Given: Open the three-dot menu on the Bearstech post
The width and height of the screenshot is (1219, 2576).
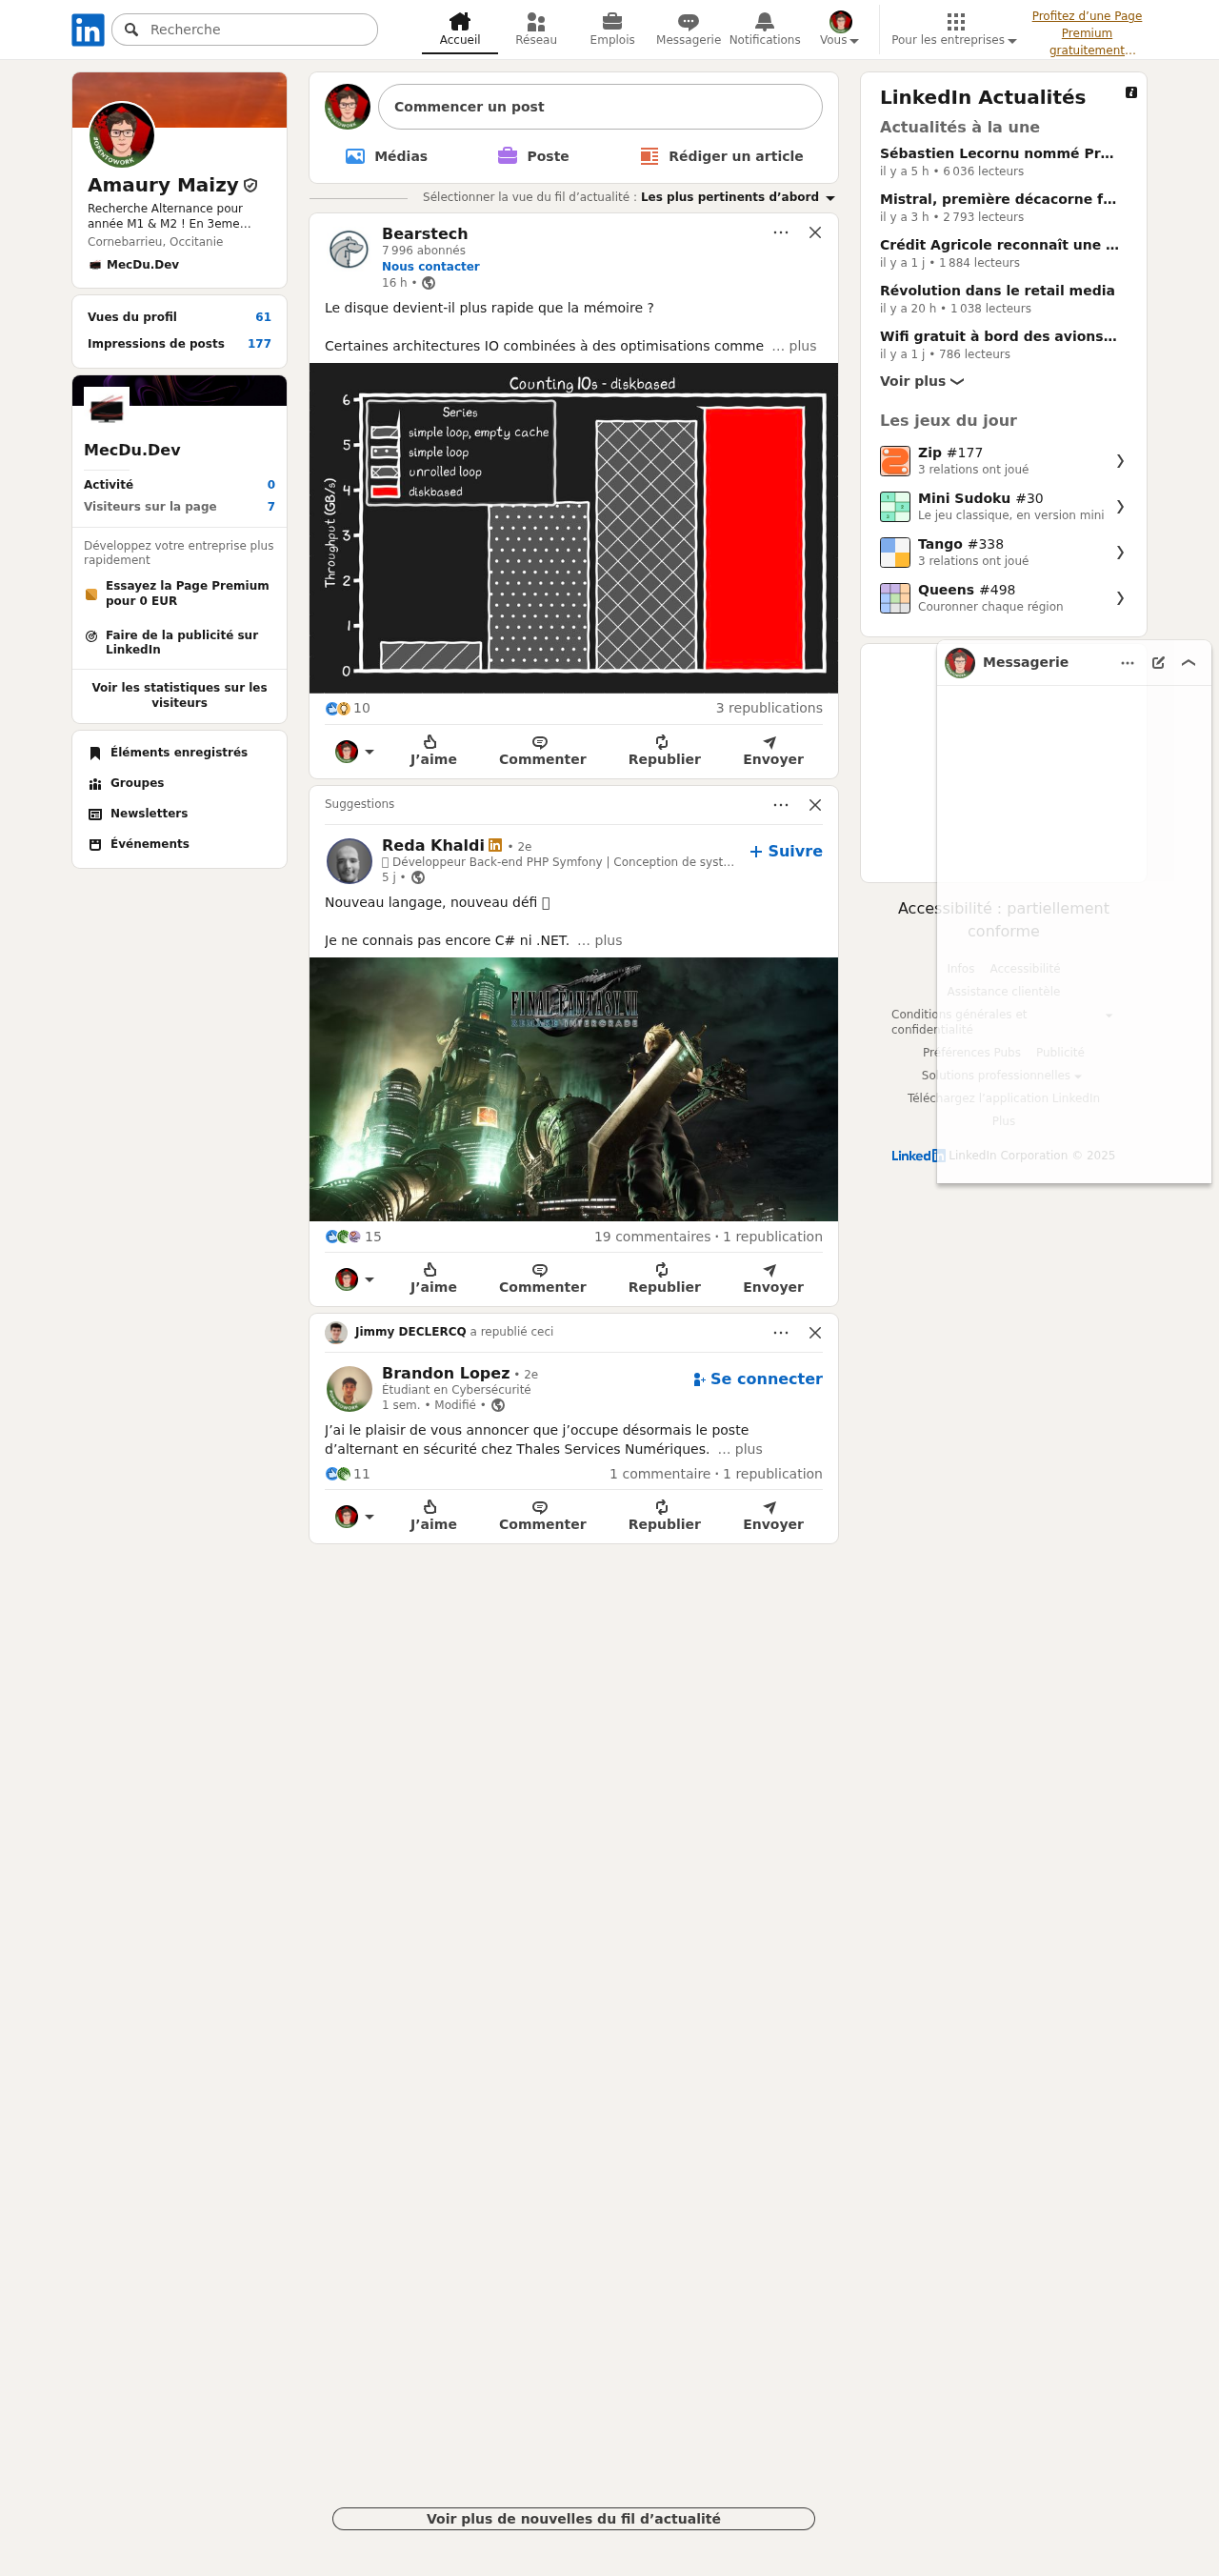Looking at the screenshot, I should click(781, 233).
